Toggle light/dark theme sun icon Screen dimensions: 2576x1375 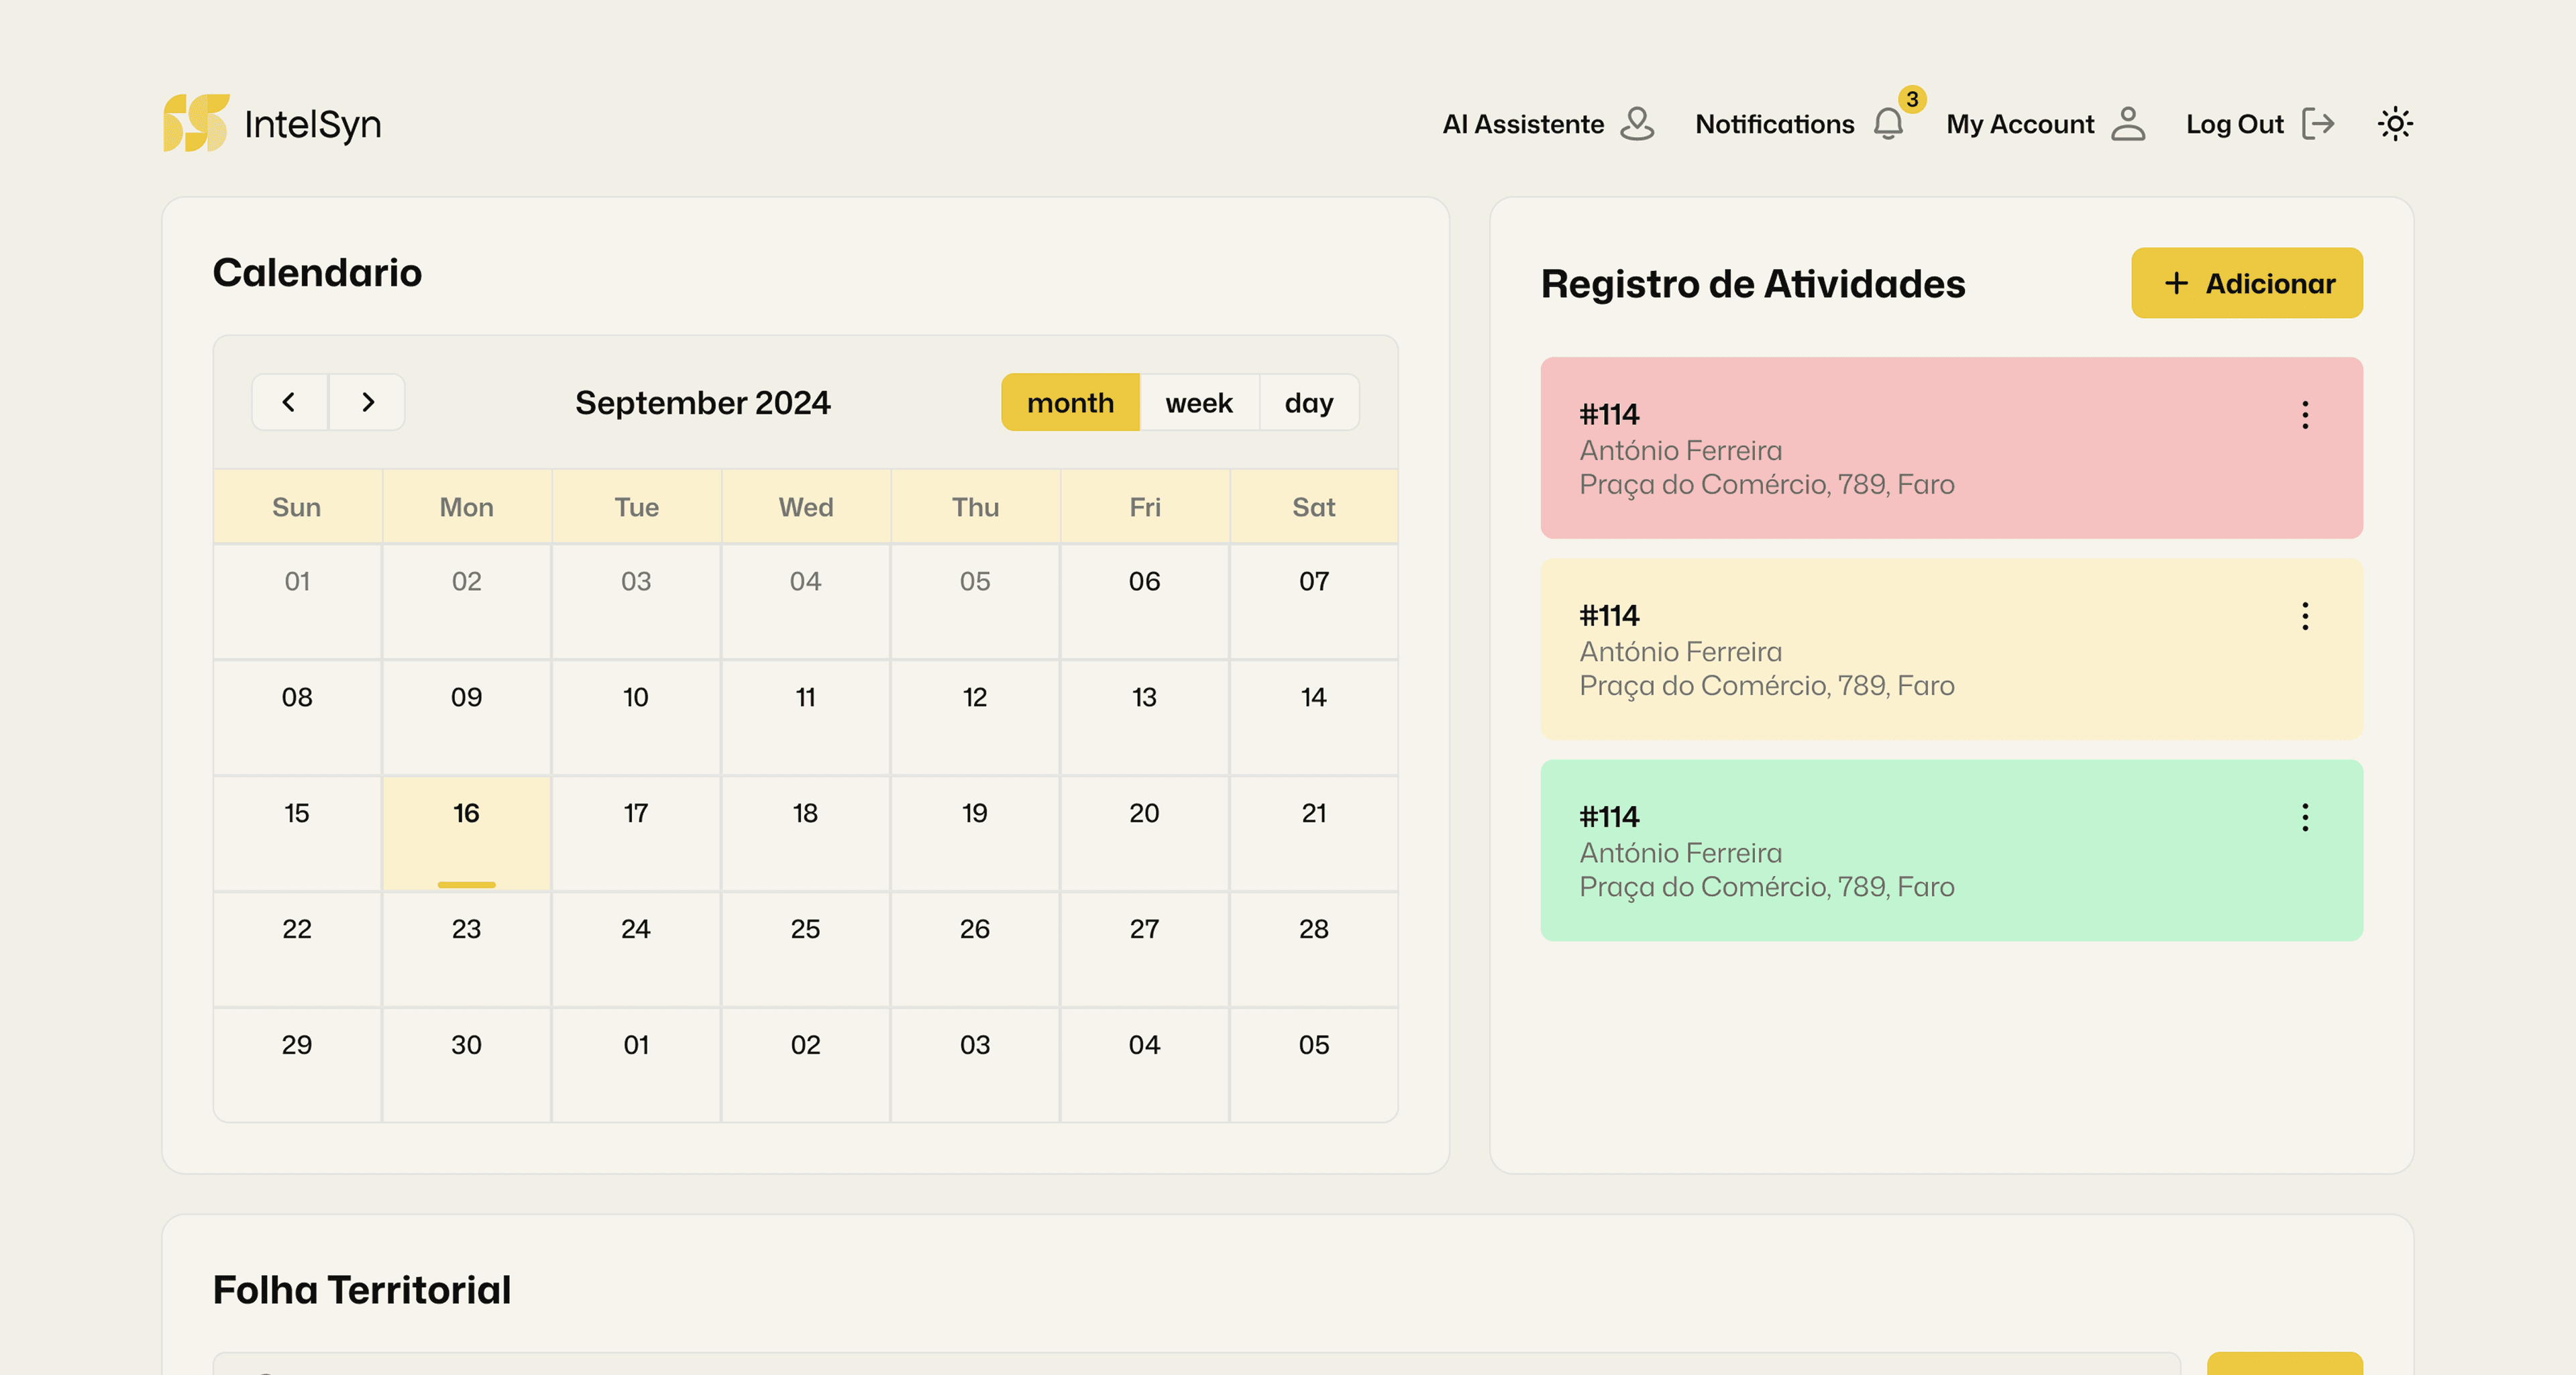(x=2394, y=124)
